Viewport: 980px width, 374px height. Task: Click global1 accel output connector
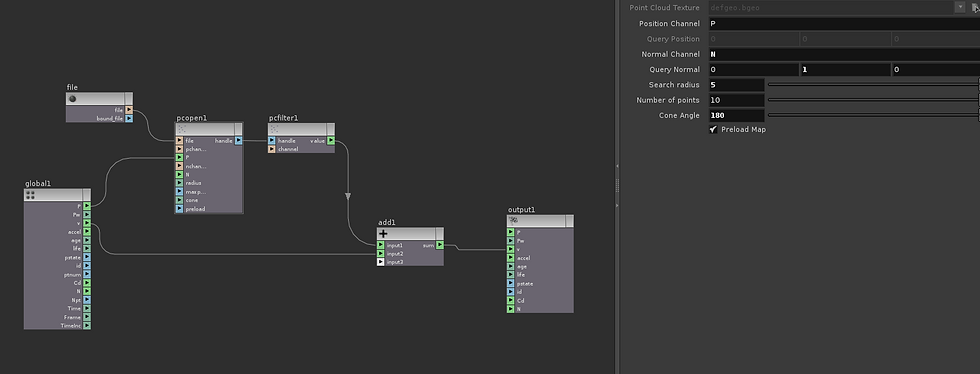87,231
